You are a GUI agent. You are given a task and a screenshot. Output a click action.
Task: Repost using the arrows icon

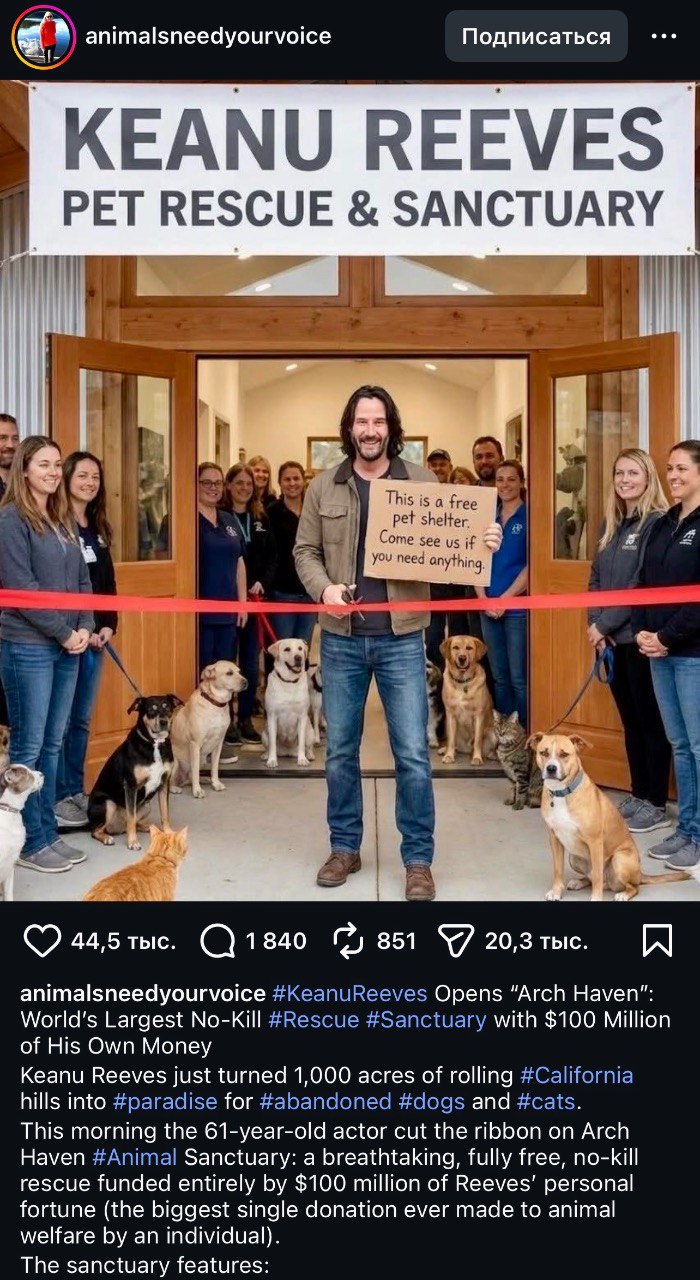(347, 941)
